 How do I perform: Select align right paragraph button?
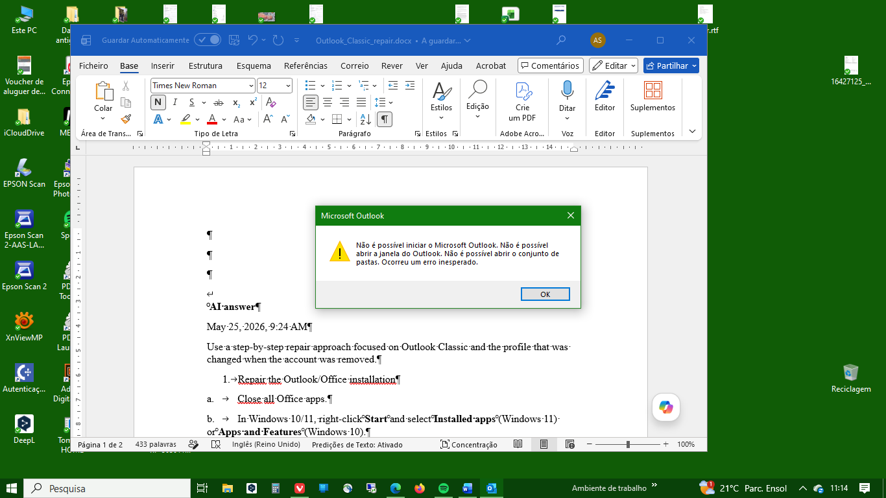(344, 102)
